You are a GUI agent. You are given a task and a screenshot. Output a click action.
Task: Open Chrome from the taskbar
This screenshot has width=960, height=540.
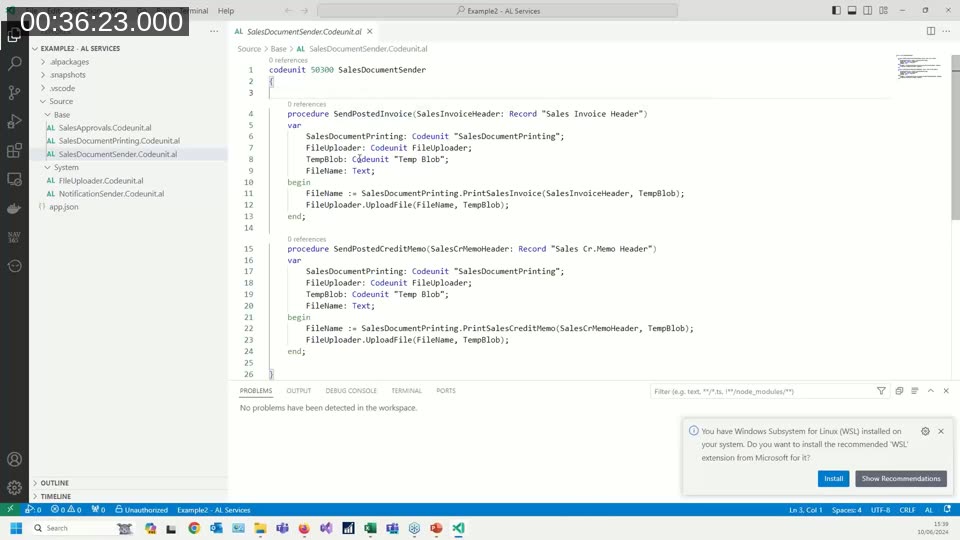click(194, 528)
